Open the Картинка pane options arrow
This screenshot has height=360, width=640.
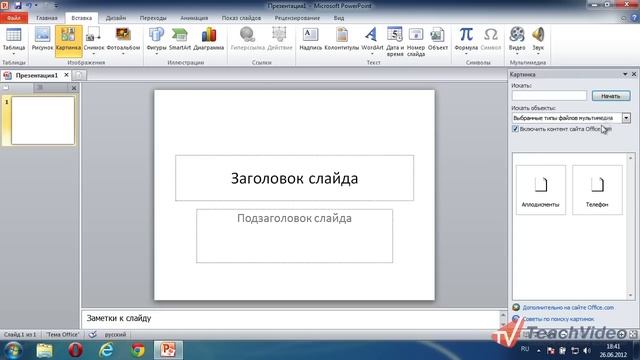[625, 74]
